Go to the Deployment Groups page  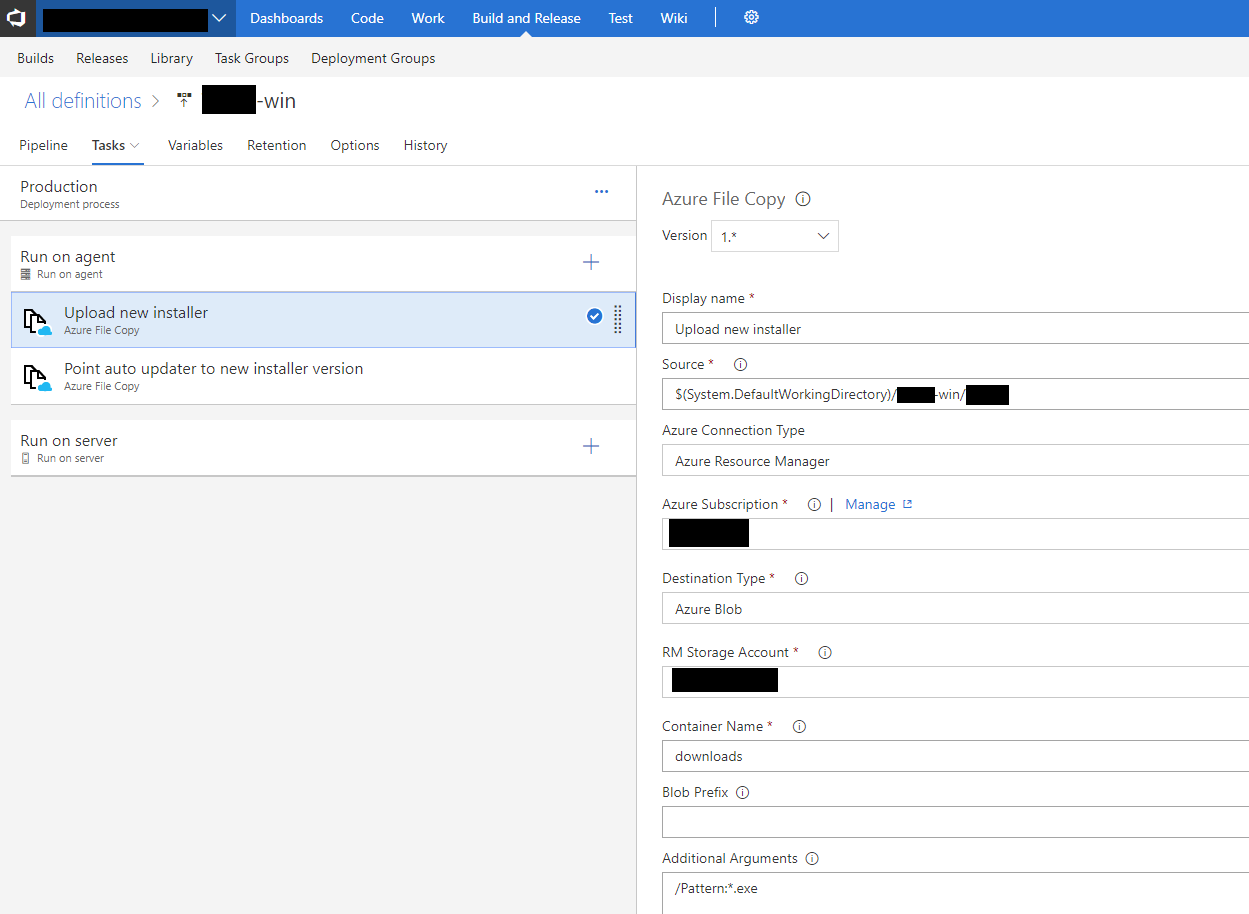pyautogui.click(x=373, y=58)
